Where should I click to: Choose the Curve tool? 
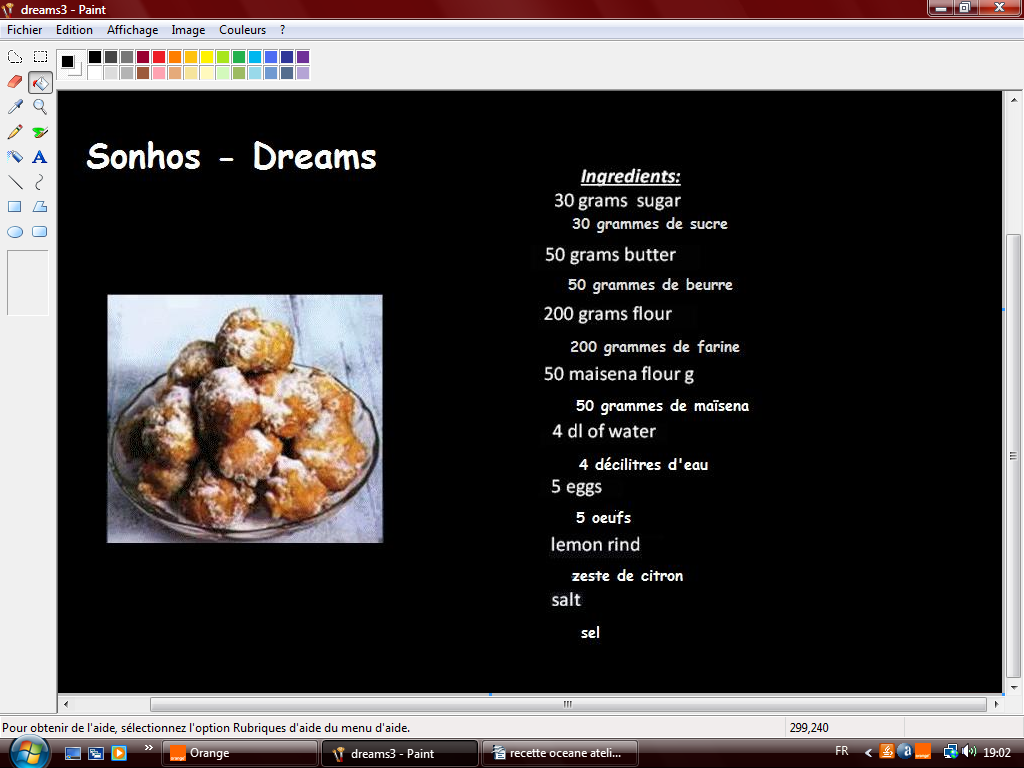click(40, 182)
